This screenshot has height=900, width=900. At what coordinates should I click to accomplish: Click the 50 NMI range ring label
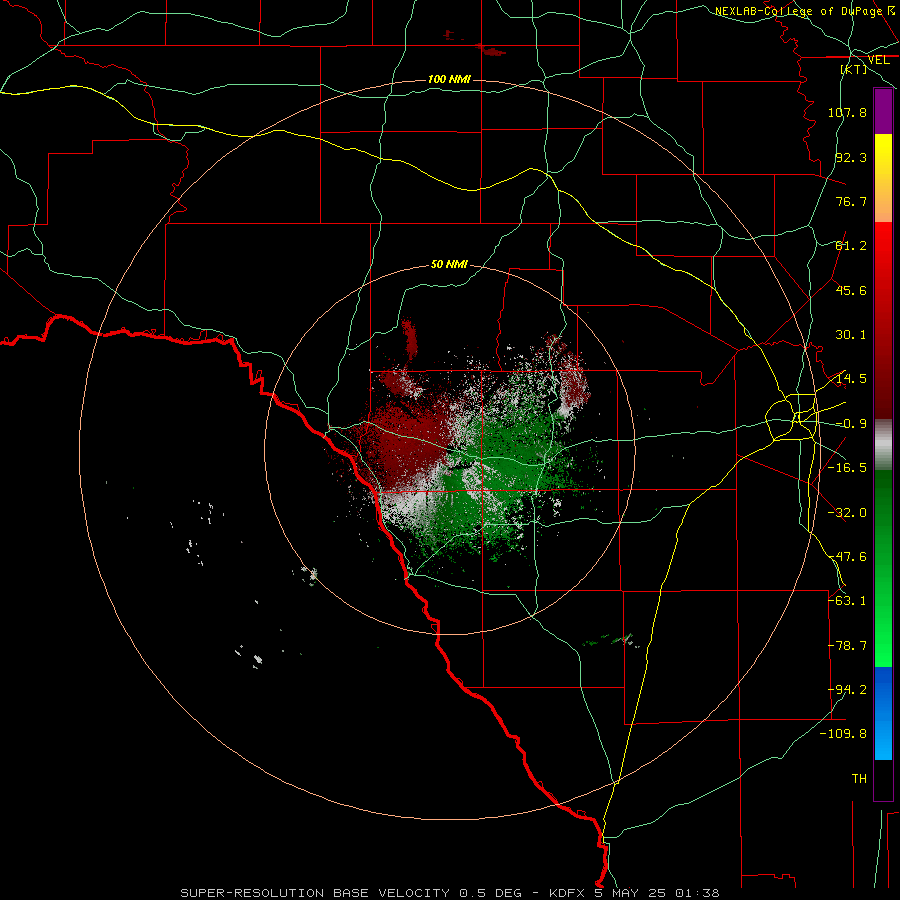click(449, 264)
